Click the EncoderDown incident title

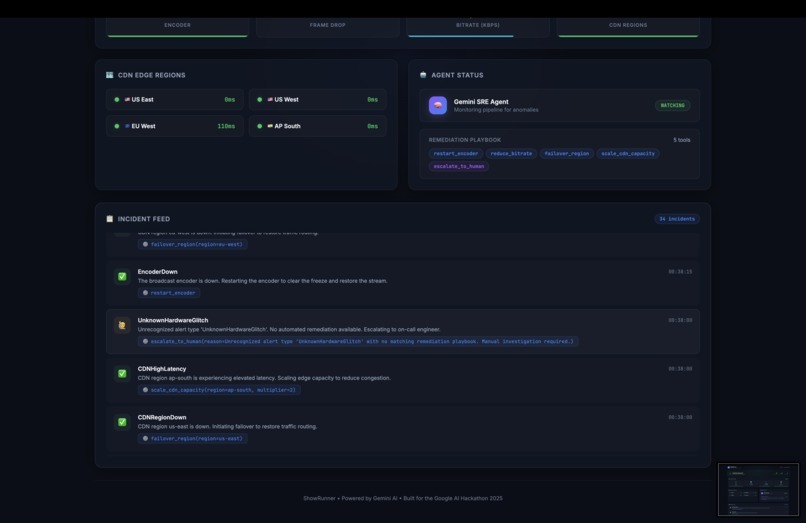coord(157,272)
